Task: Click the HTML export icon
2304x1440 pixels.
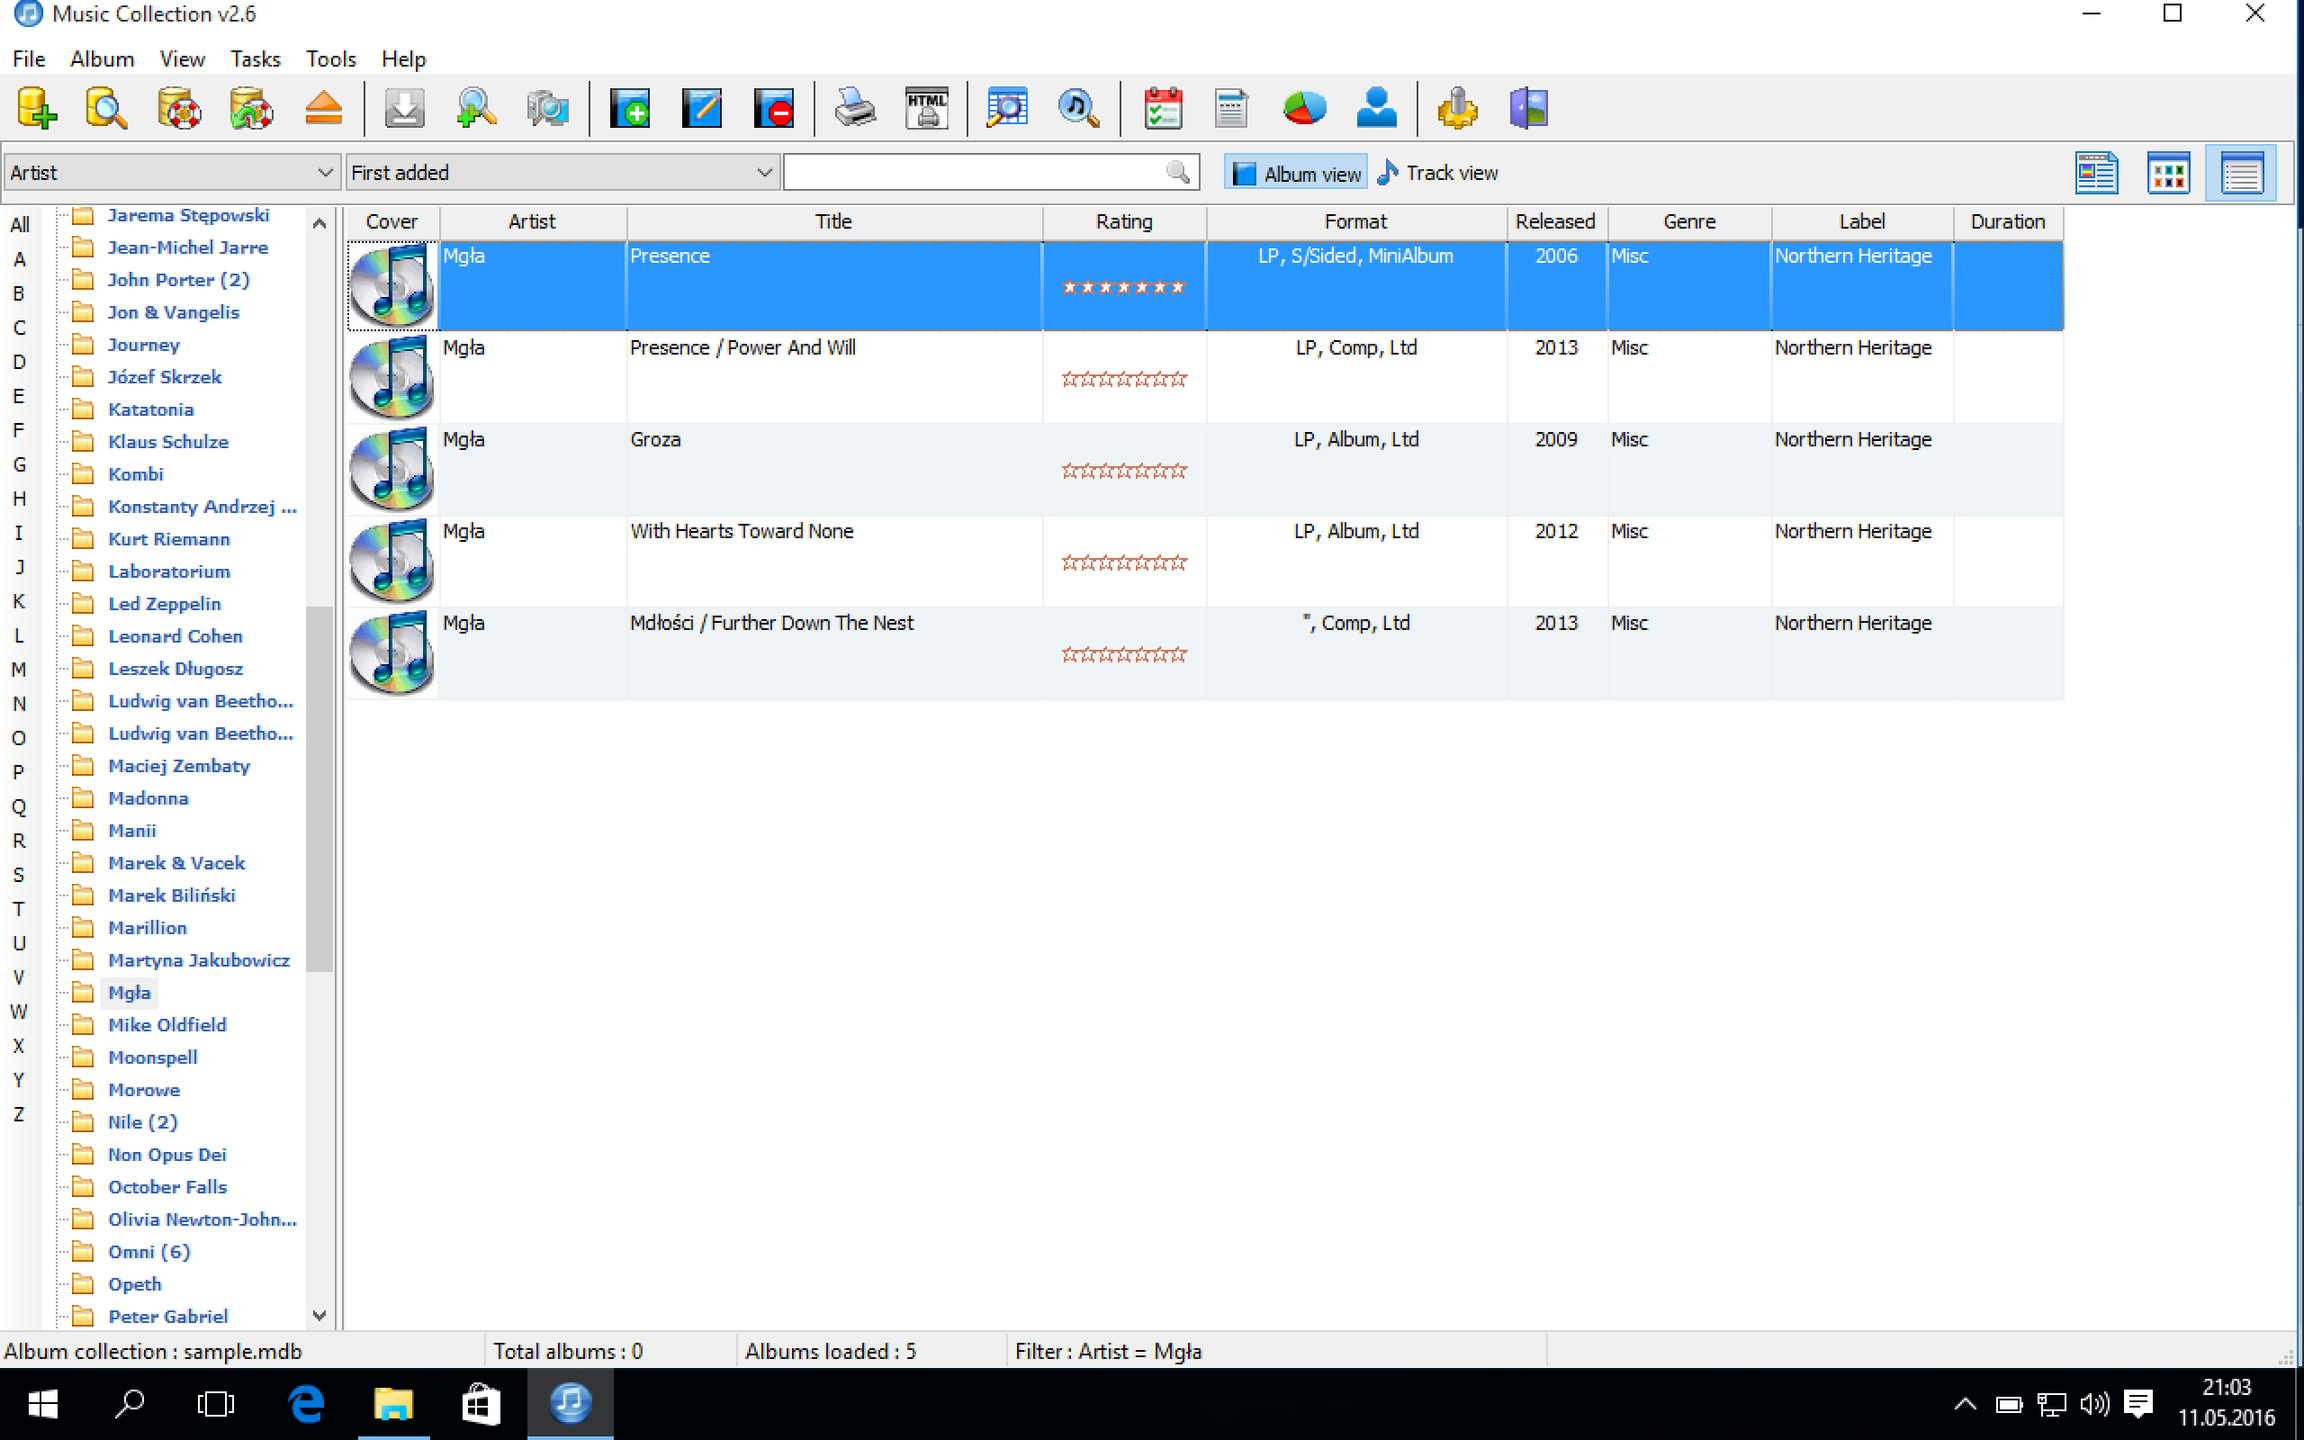Action: 927,108
